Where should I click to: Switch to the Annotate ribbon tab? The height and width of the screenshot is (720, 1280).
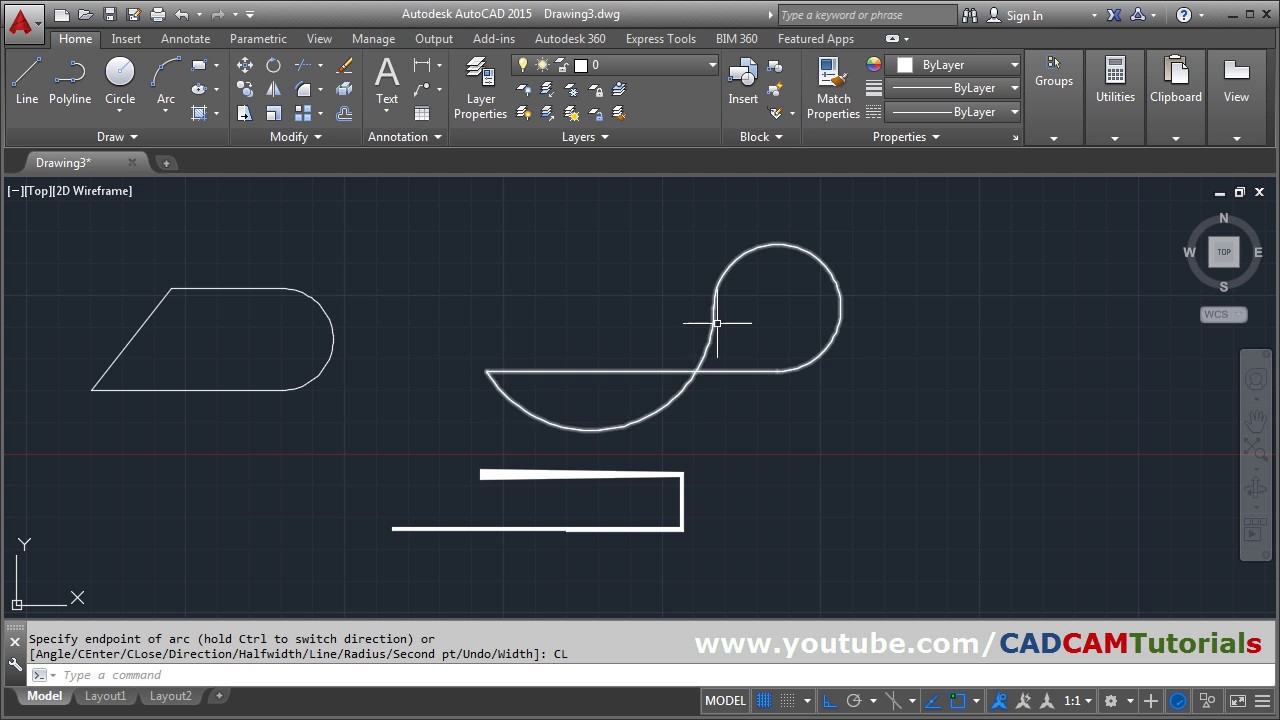[x=185, y=39]
